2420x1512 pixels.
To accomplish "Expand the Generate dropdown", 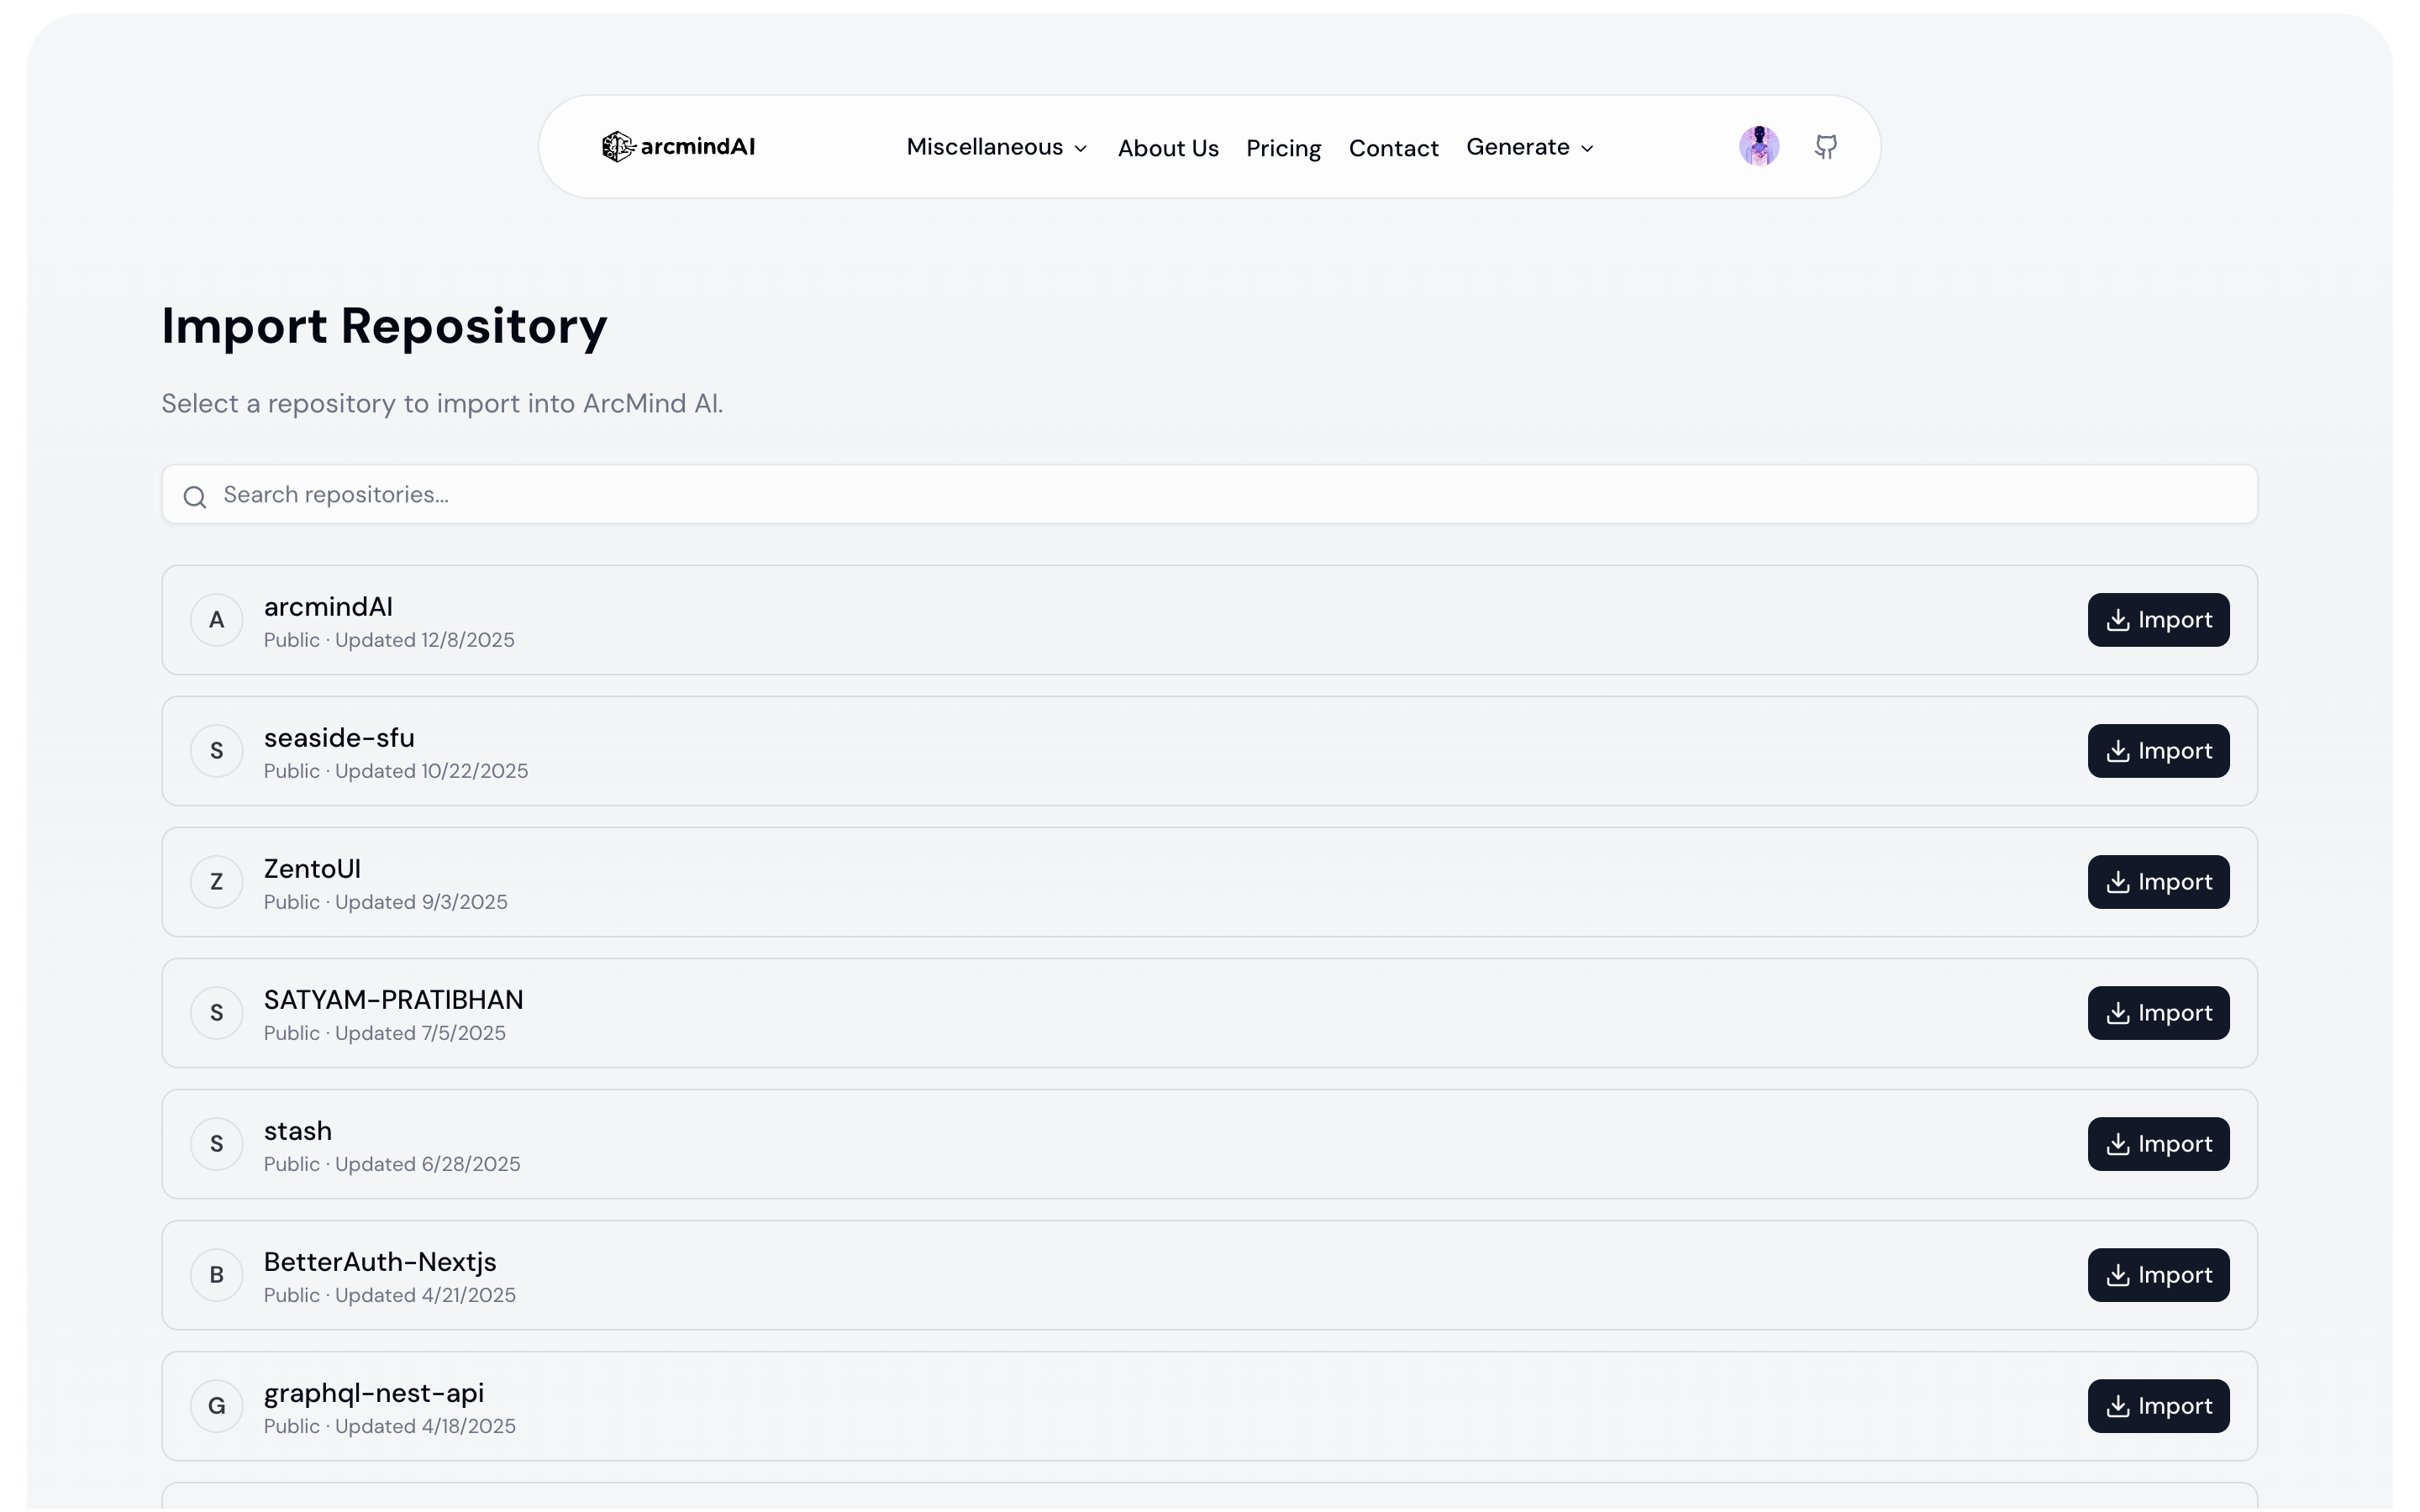I will [x=1530, y=146].
